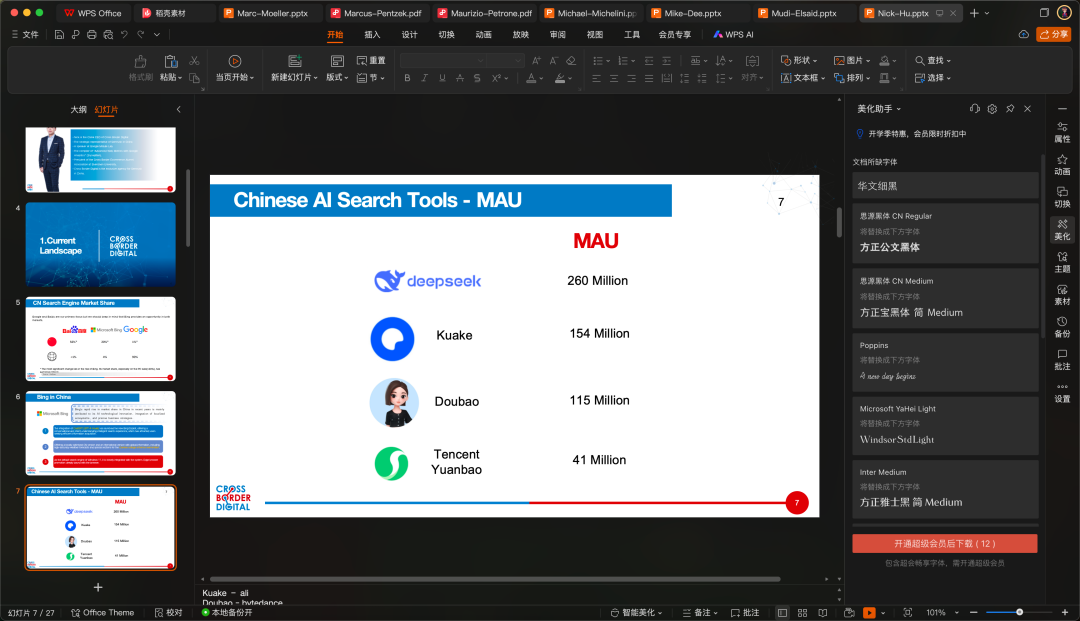Click Proofread (校对) in status bar
The image size is (1080, 621).
(169, 613)
